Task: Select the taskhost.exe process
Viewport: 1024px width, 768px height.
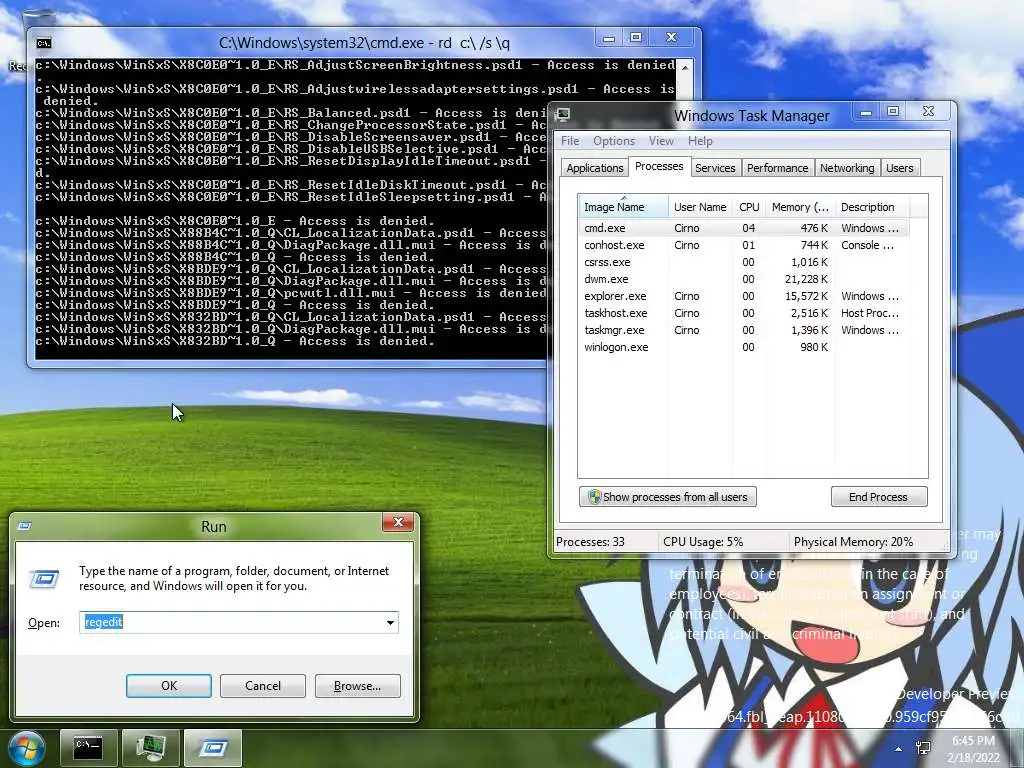Action: (x=743, y=313)
